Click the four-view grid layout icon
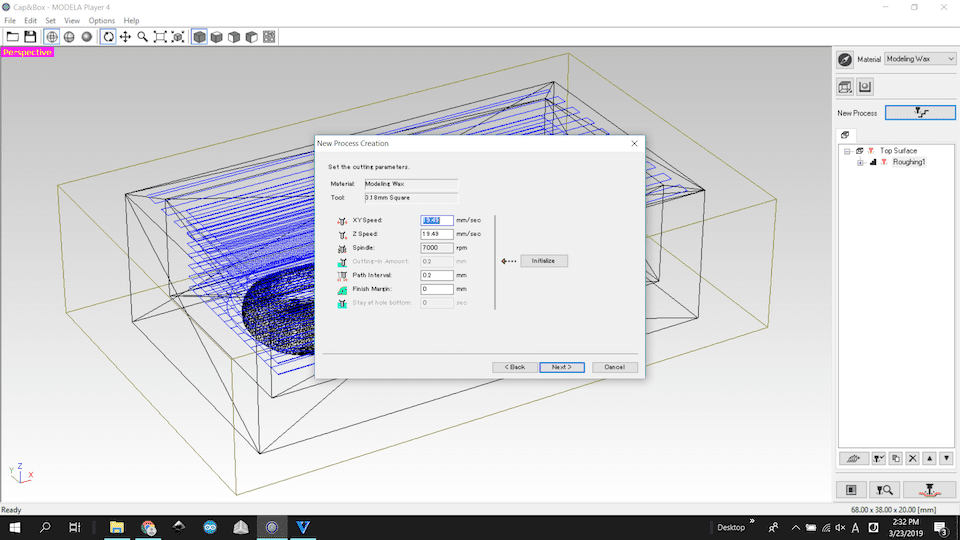 tap(269, 37)
